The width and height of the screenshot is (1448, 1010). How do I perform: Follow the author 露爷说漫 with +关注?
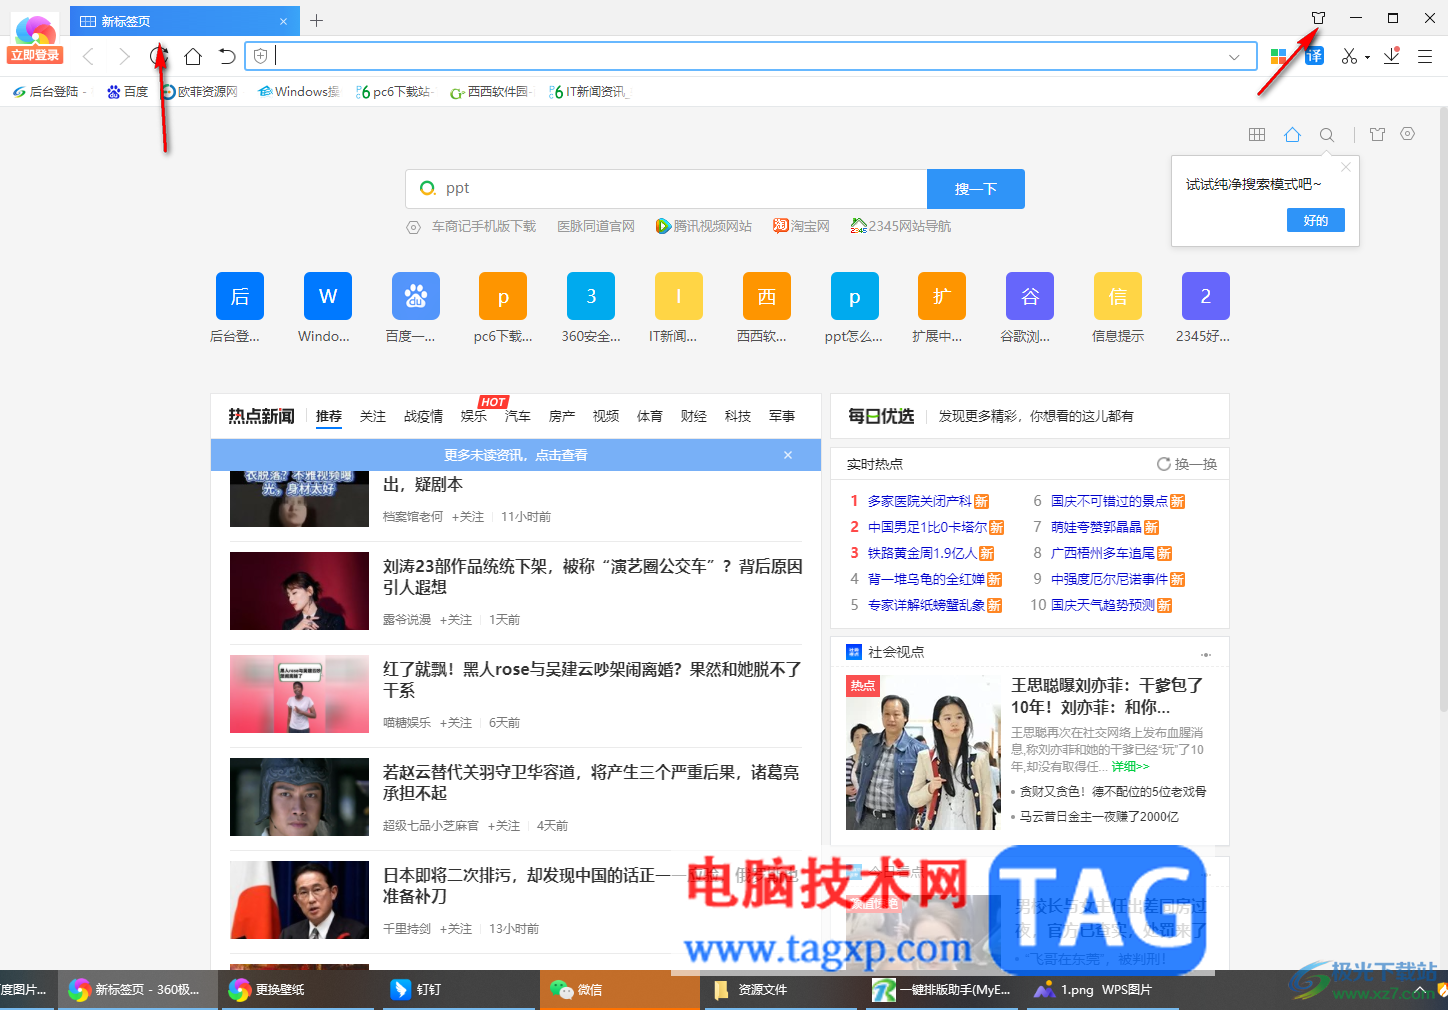[456, 620]
